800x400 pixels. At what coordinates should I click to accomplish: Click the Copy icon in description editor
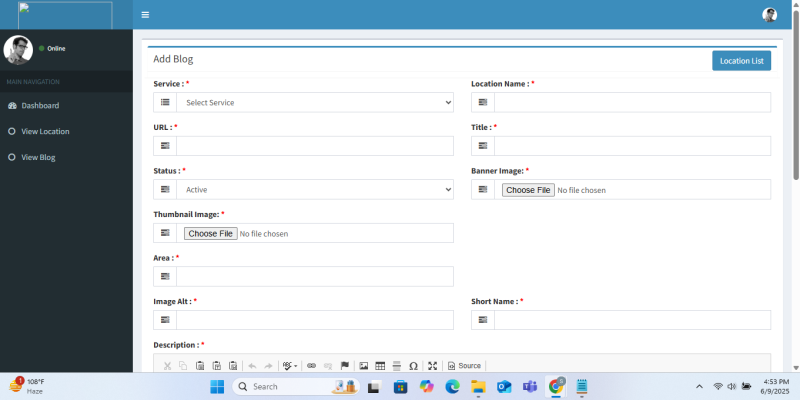183,366
